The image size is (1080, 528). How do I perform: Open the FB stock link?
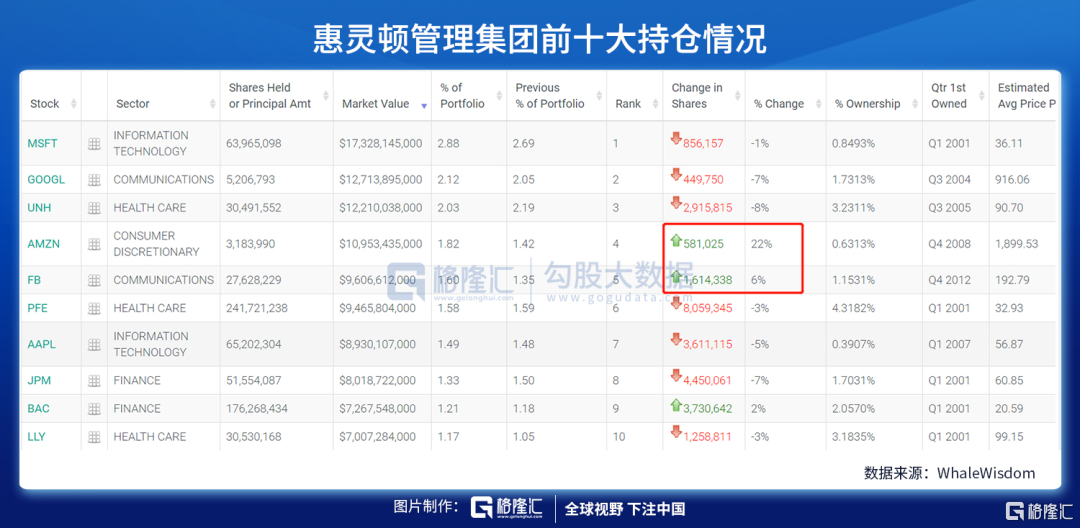pyautogui.click(x=34, y=280)
